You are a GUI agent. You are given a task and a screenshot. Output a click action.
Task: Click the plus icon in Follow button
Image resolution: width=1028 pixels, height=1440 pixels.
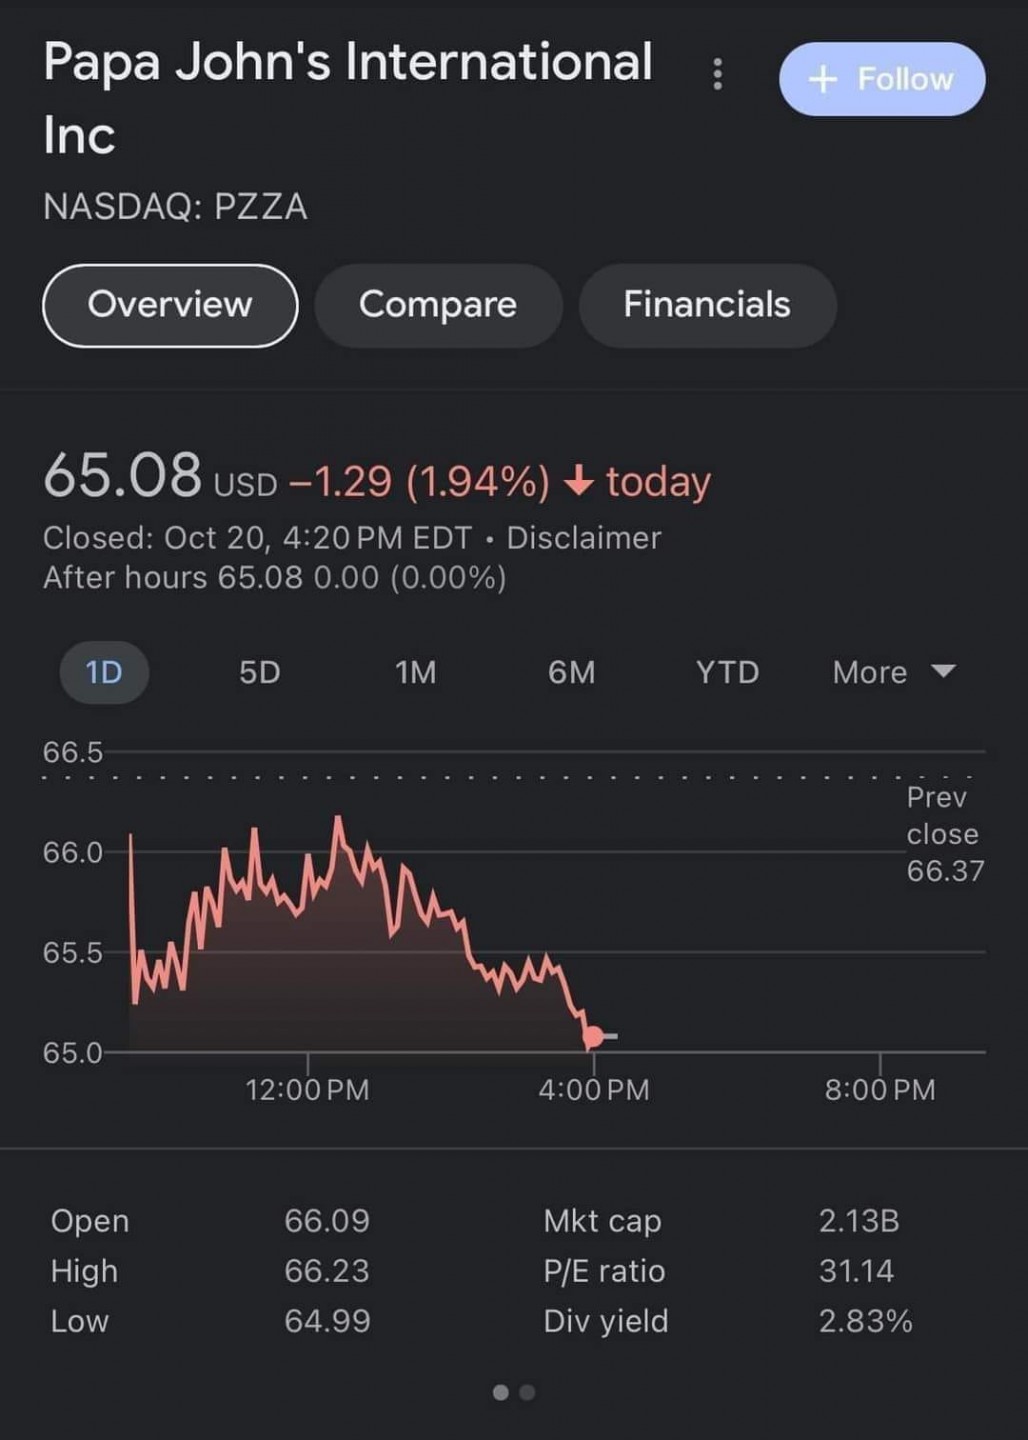tap(822, 79)
